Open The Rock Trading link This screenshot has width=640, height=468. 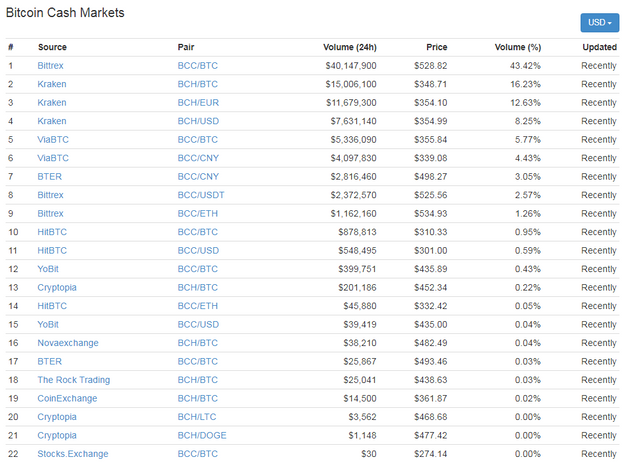click(x=74, y=380)
